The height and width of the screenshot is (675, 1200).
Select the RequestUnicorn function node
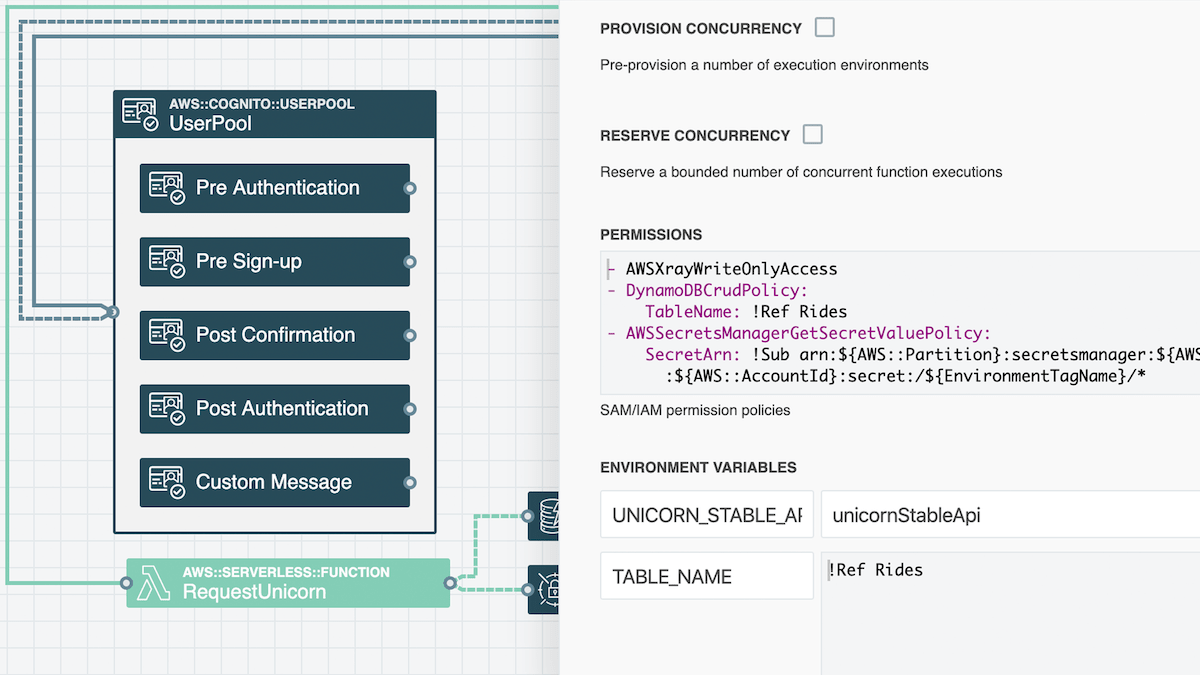(288, 583)
